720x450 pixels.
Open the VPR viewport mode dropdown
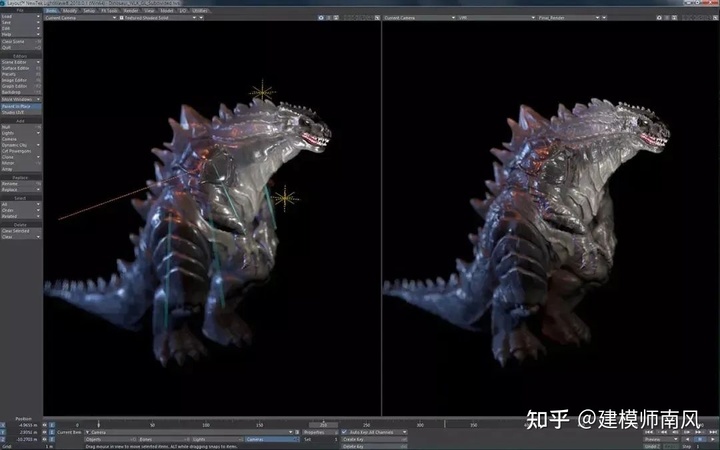click(497, 18)
